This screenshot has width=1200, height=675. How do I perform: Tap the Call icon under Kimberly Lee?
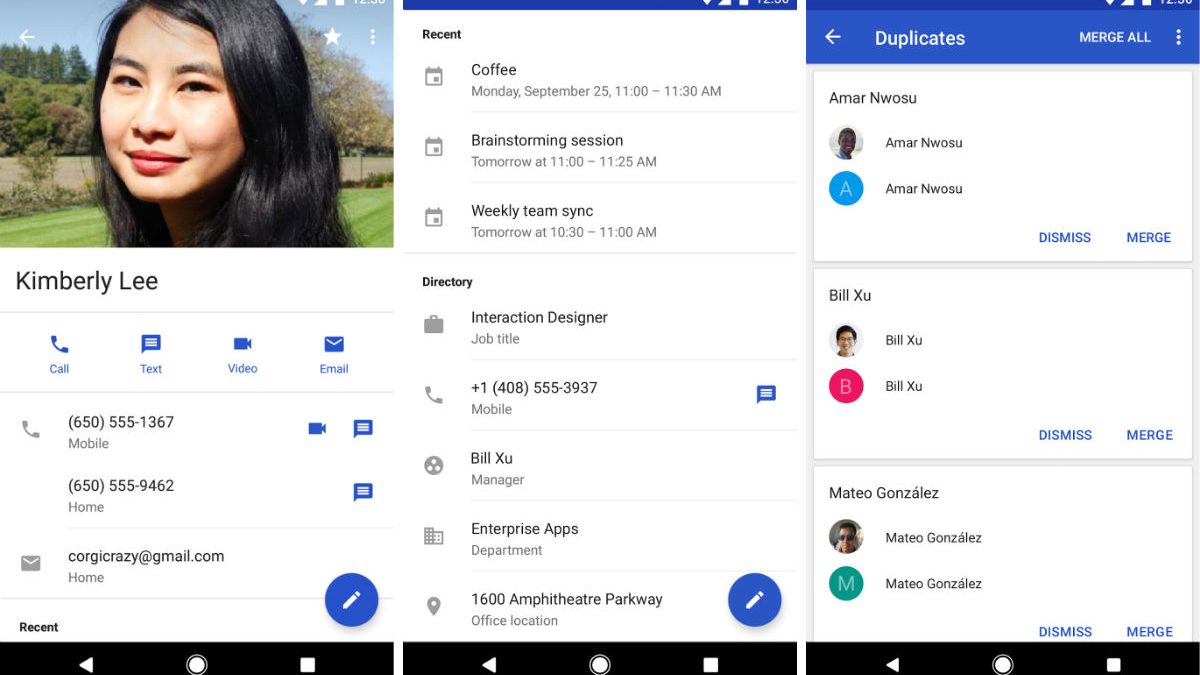coord(59,345)
